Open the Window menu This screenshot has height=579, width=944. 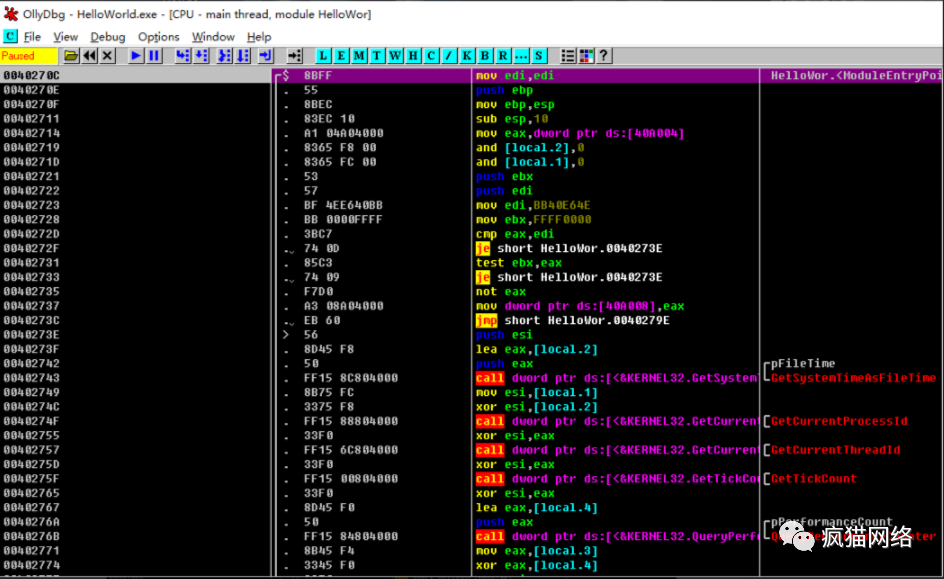coord(213,37)
